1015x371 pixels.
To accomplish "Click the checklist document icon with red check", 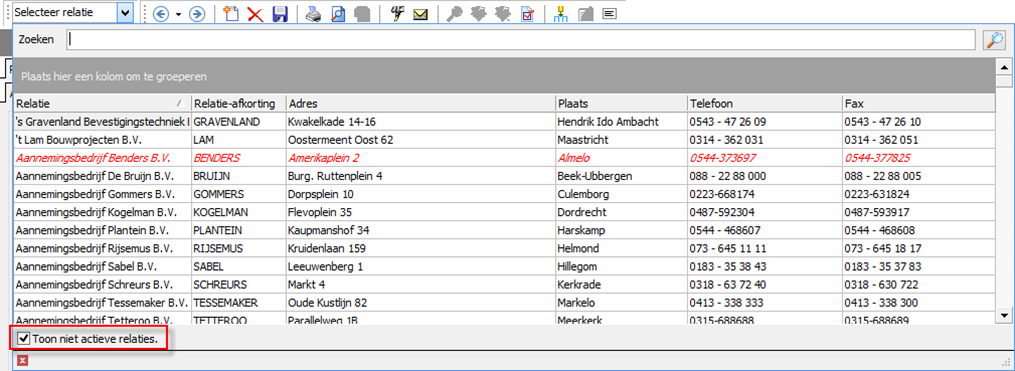I will pyautogui.click(x=527, y=14).
